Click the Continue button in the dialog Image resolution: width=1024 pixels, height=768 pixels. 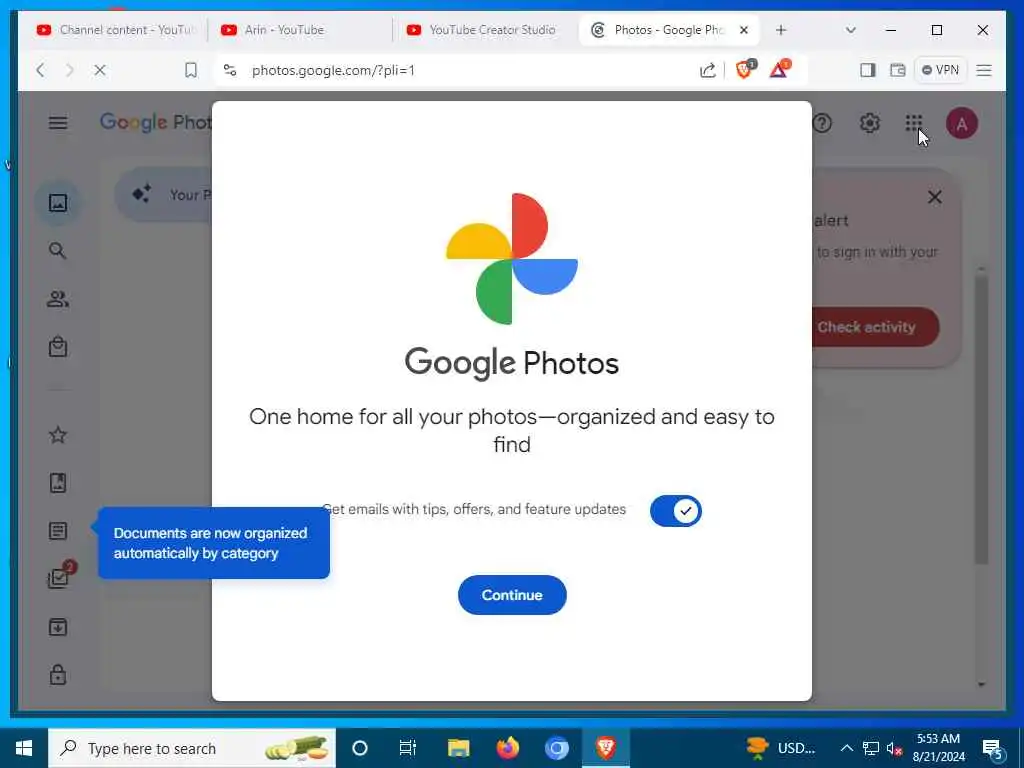(512, 595)
